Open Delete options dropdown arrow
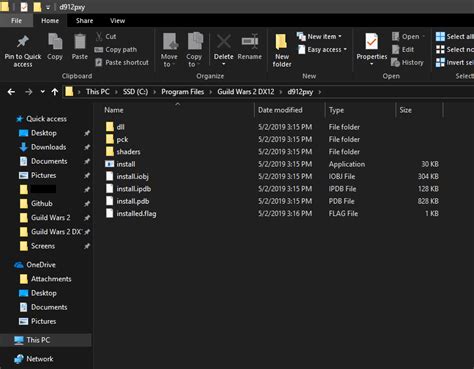474x369 pixels. 224,64
